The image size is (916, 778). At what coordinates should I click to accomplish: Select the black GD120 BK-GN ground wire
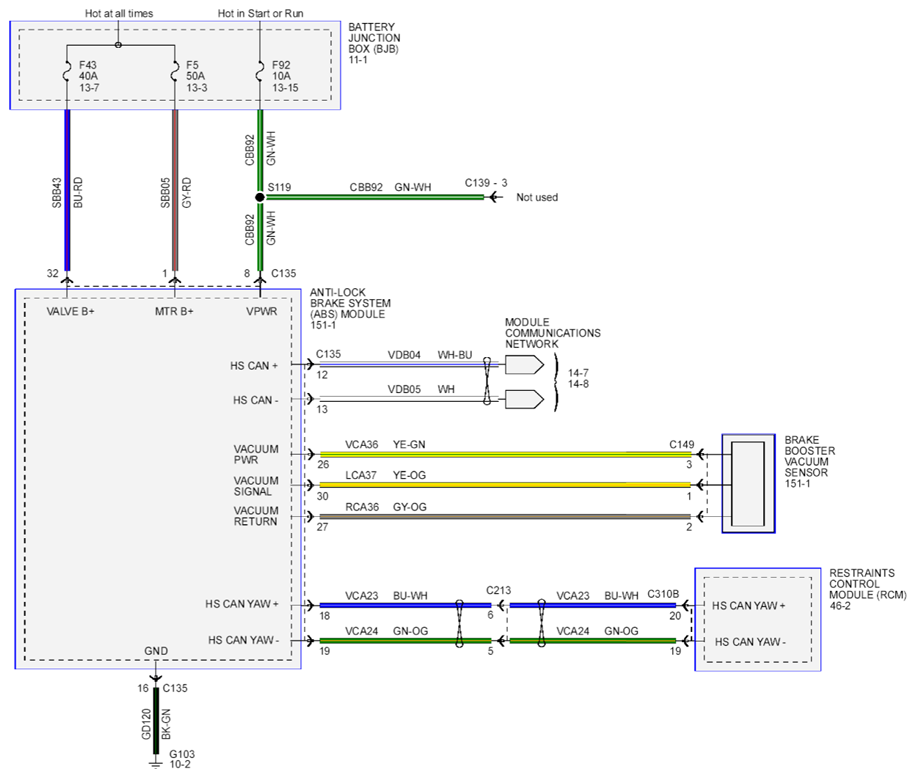tap(156, 721)
